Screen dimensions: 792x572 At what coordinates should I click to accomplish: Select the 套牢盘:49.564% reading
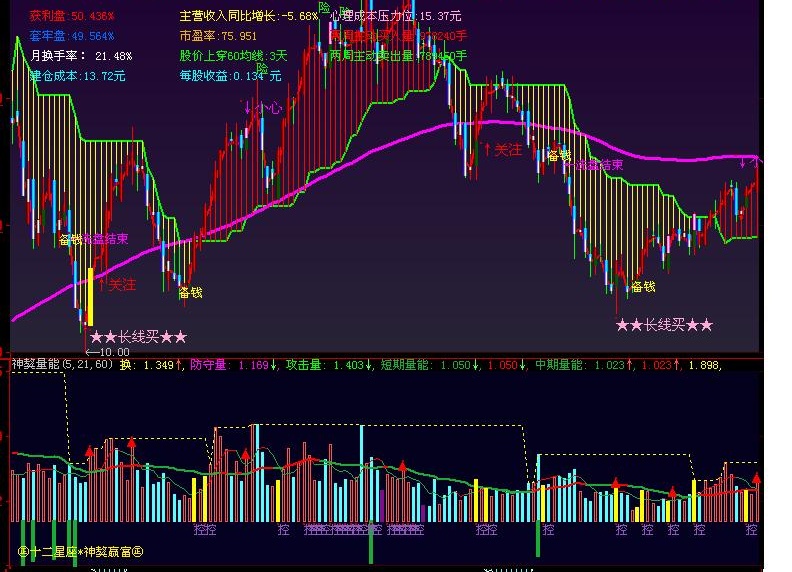point(72,36)
